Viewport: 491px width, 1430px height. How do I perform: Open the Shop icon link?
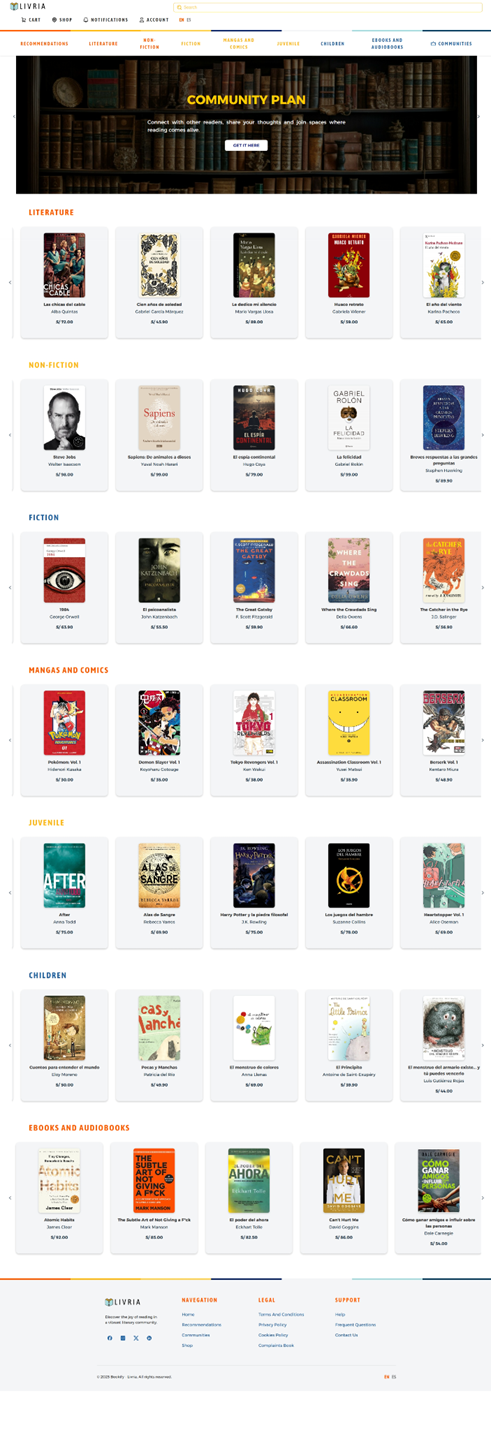[x=54, y=20]
